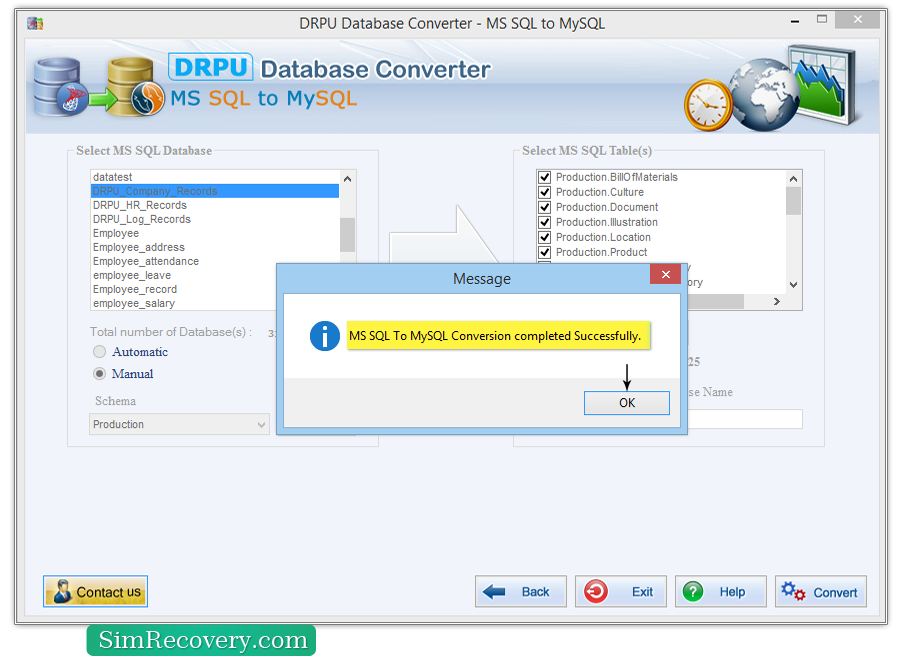Select datatest in the database list
This screenshot has width=900, height=658.
(x=215, y=177)
